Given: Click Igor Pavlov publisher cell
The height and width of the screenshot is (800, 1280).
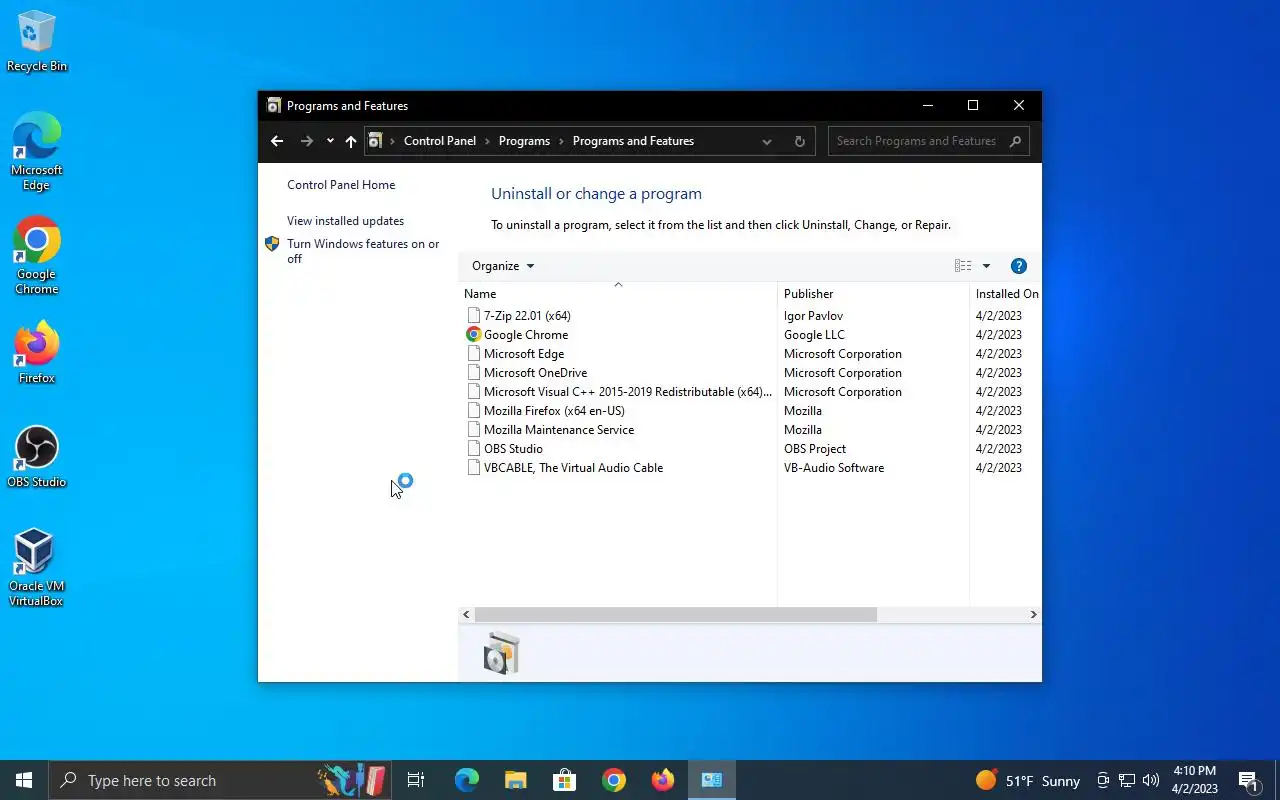Looking at the screenshot, I should [813, 316].
